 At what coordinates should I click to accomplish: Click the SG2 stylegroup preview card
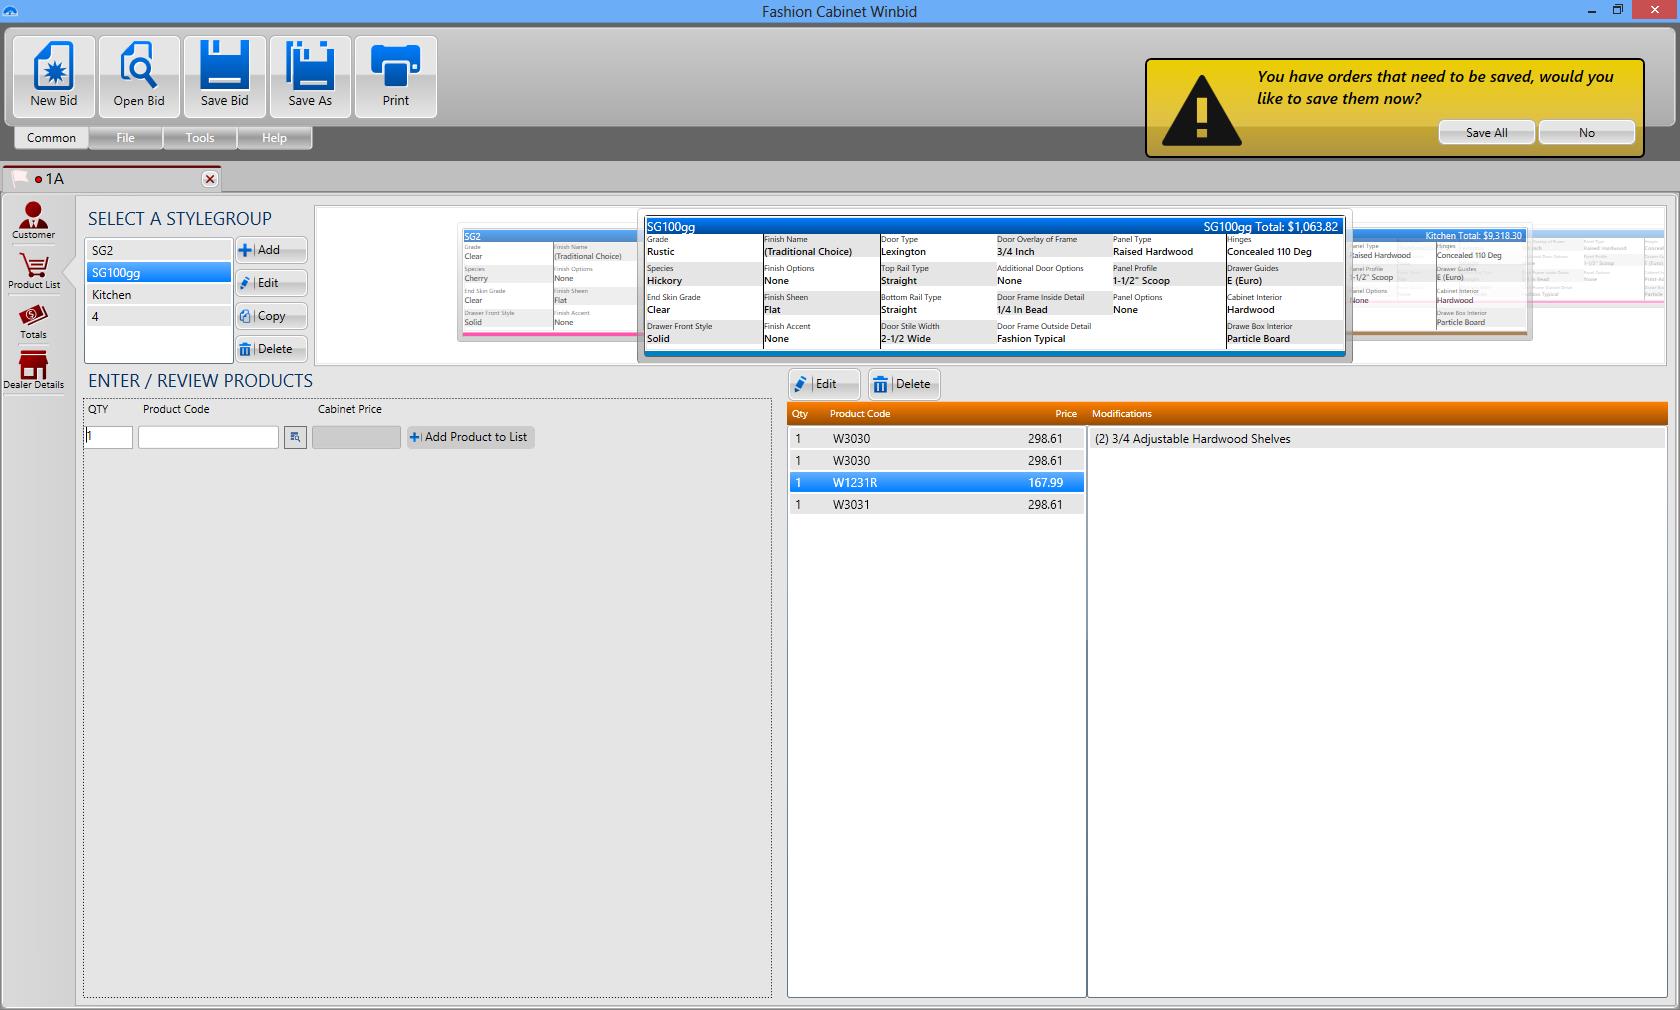pos(548,282)
